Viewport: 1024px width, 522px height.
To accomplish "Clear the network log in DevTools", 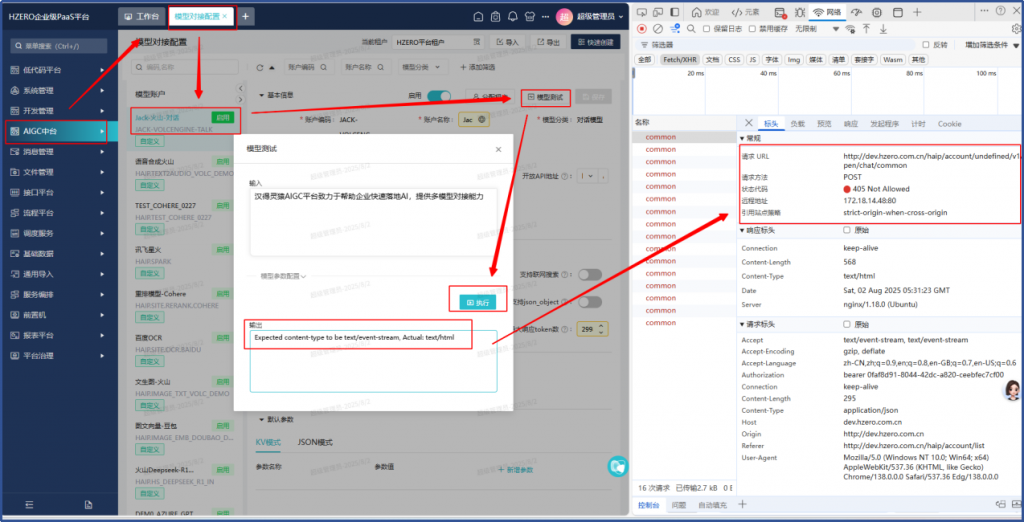I will (x=658, y=29).
